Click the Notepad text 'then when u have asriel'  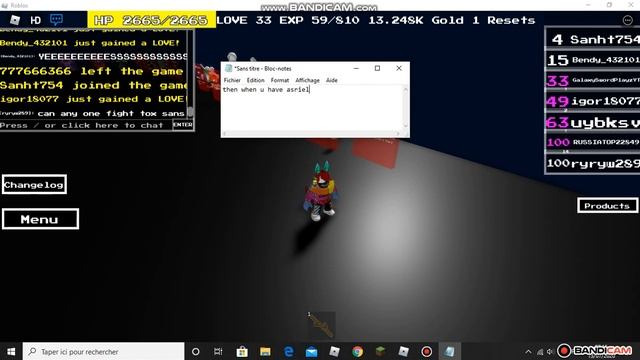click(266, 89)
